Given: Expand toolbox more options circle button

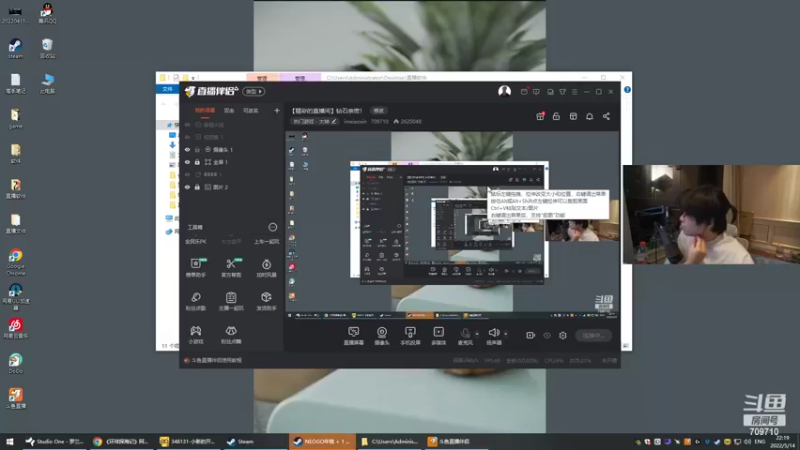Looking at the screenshot, I should (x=273, y=227).
